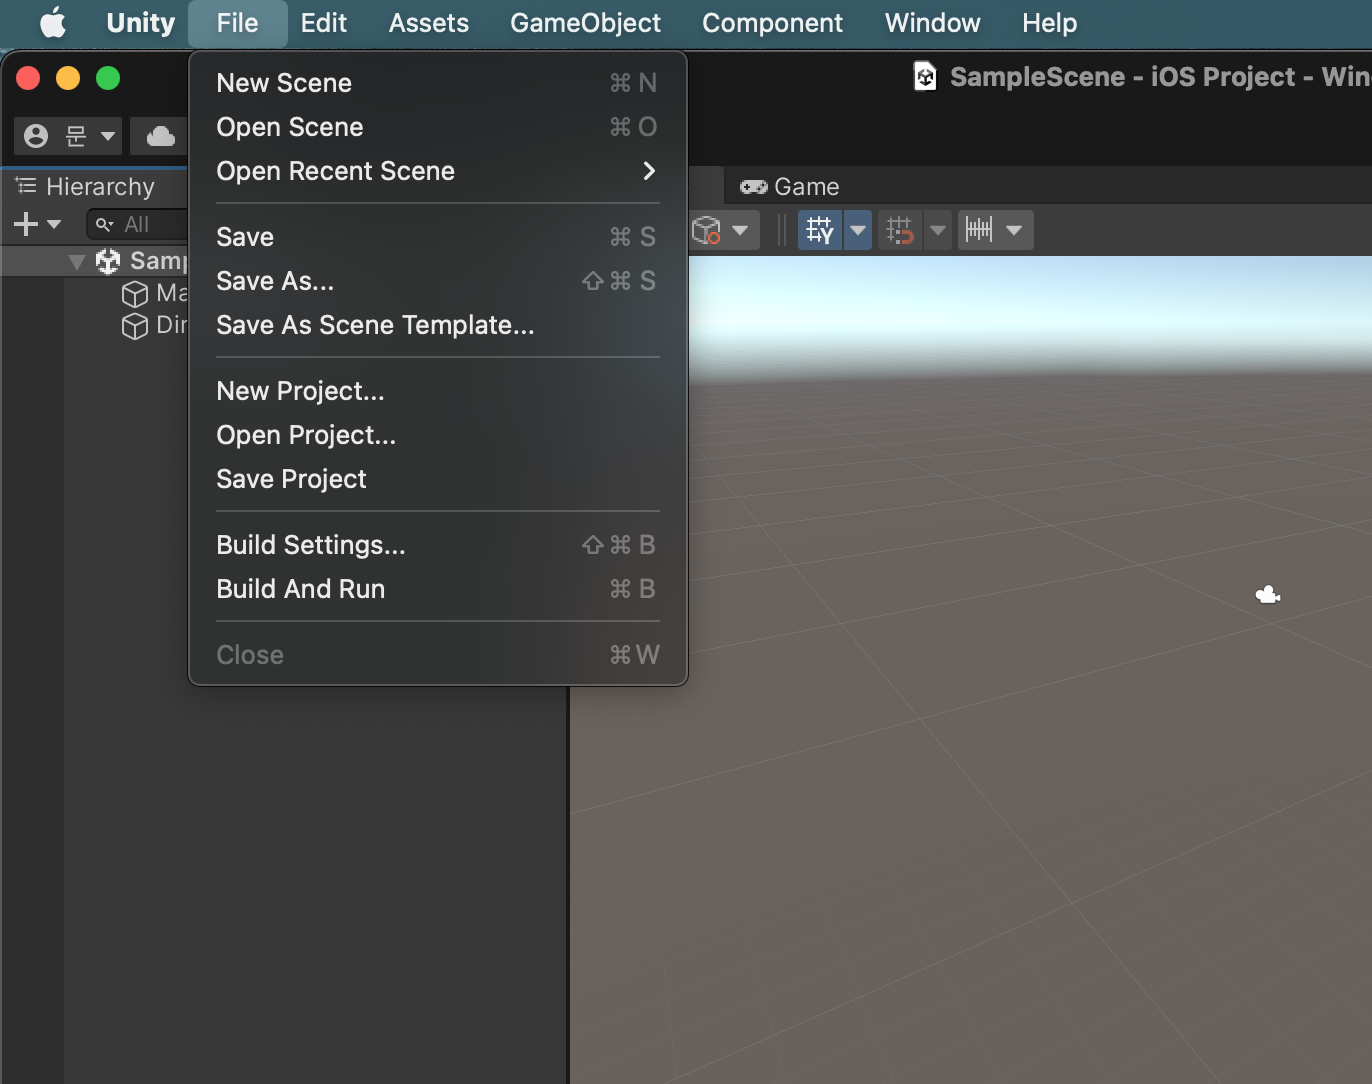1372x1084 pixels.
Task: Select the Main Camera object cube icon
Action: tap(134, 294)
